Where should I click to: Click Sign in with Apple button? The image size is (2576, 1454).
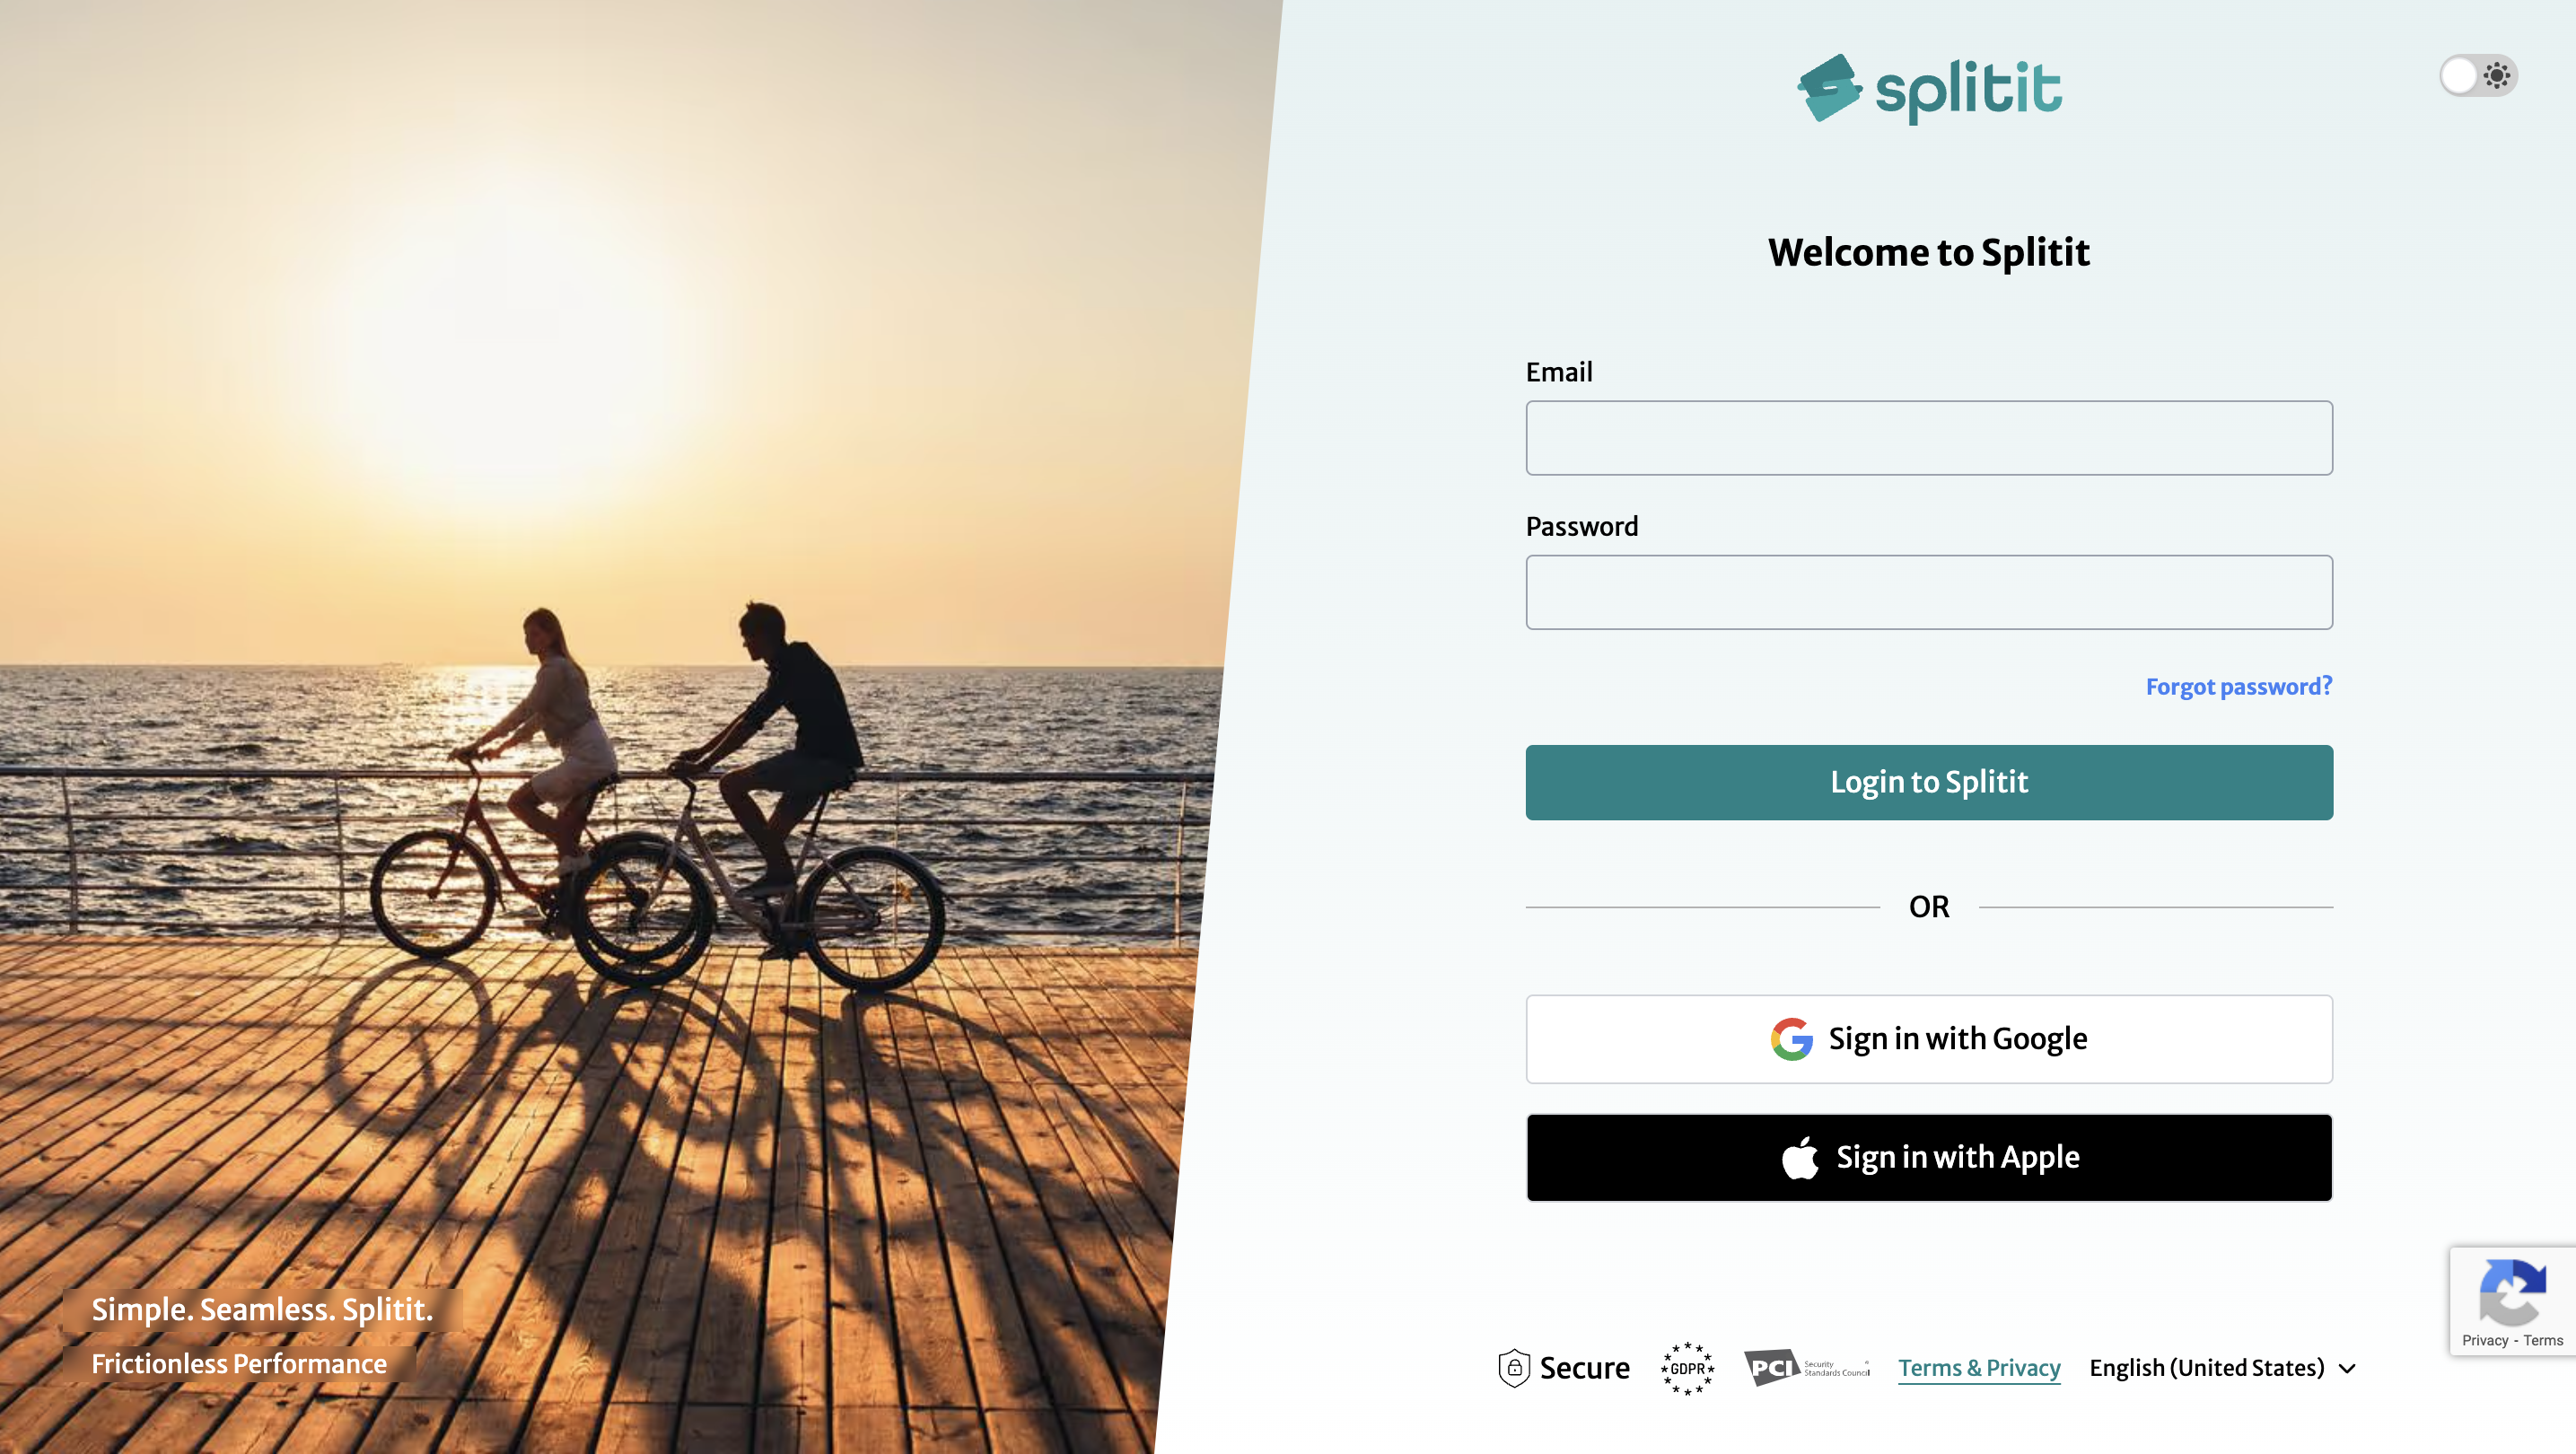tap(1929, 1157)
